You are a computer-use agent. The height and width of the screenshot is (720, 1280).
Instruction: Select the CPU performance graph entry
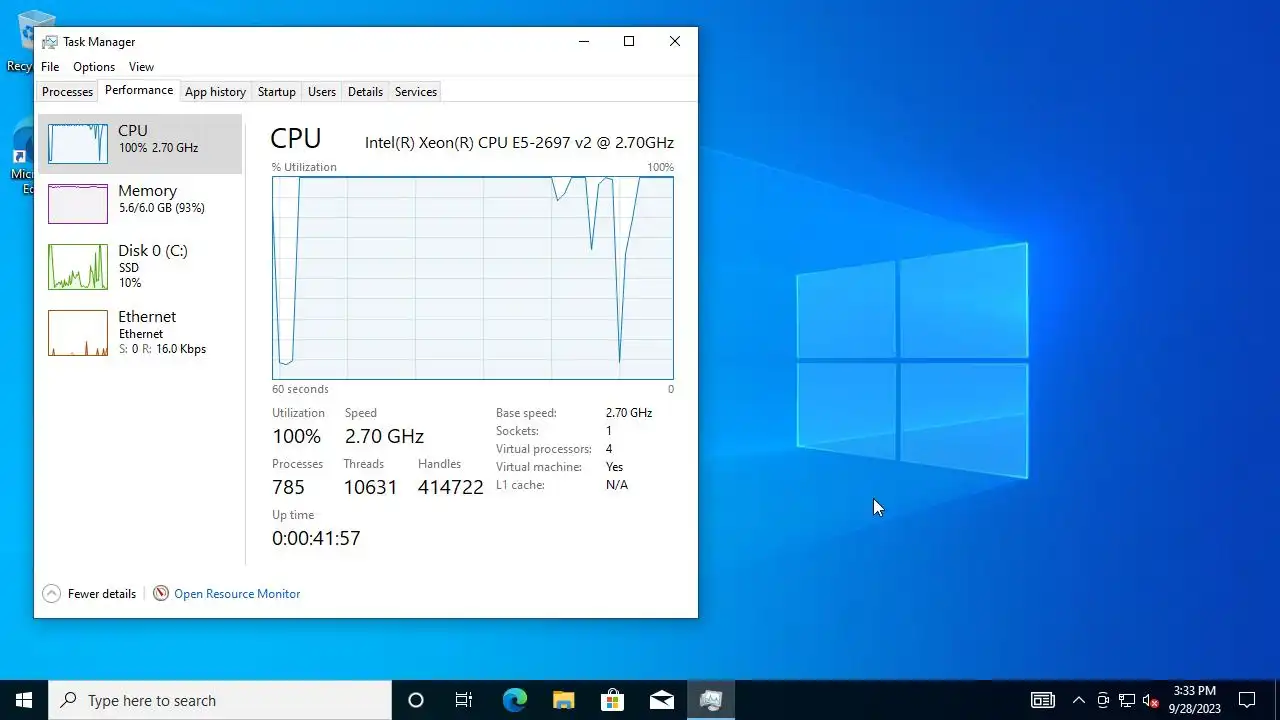point(140,144)
